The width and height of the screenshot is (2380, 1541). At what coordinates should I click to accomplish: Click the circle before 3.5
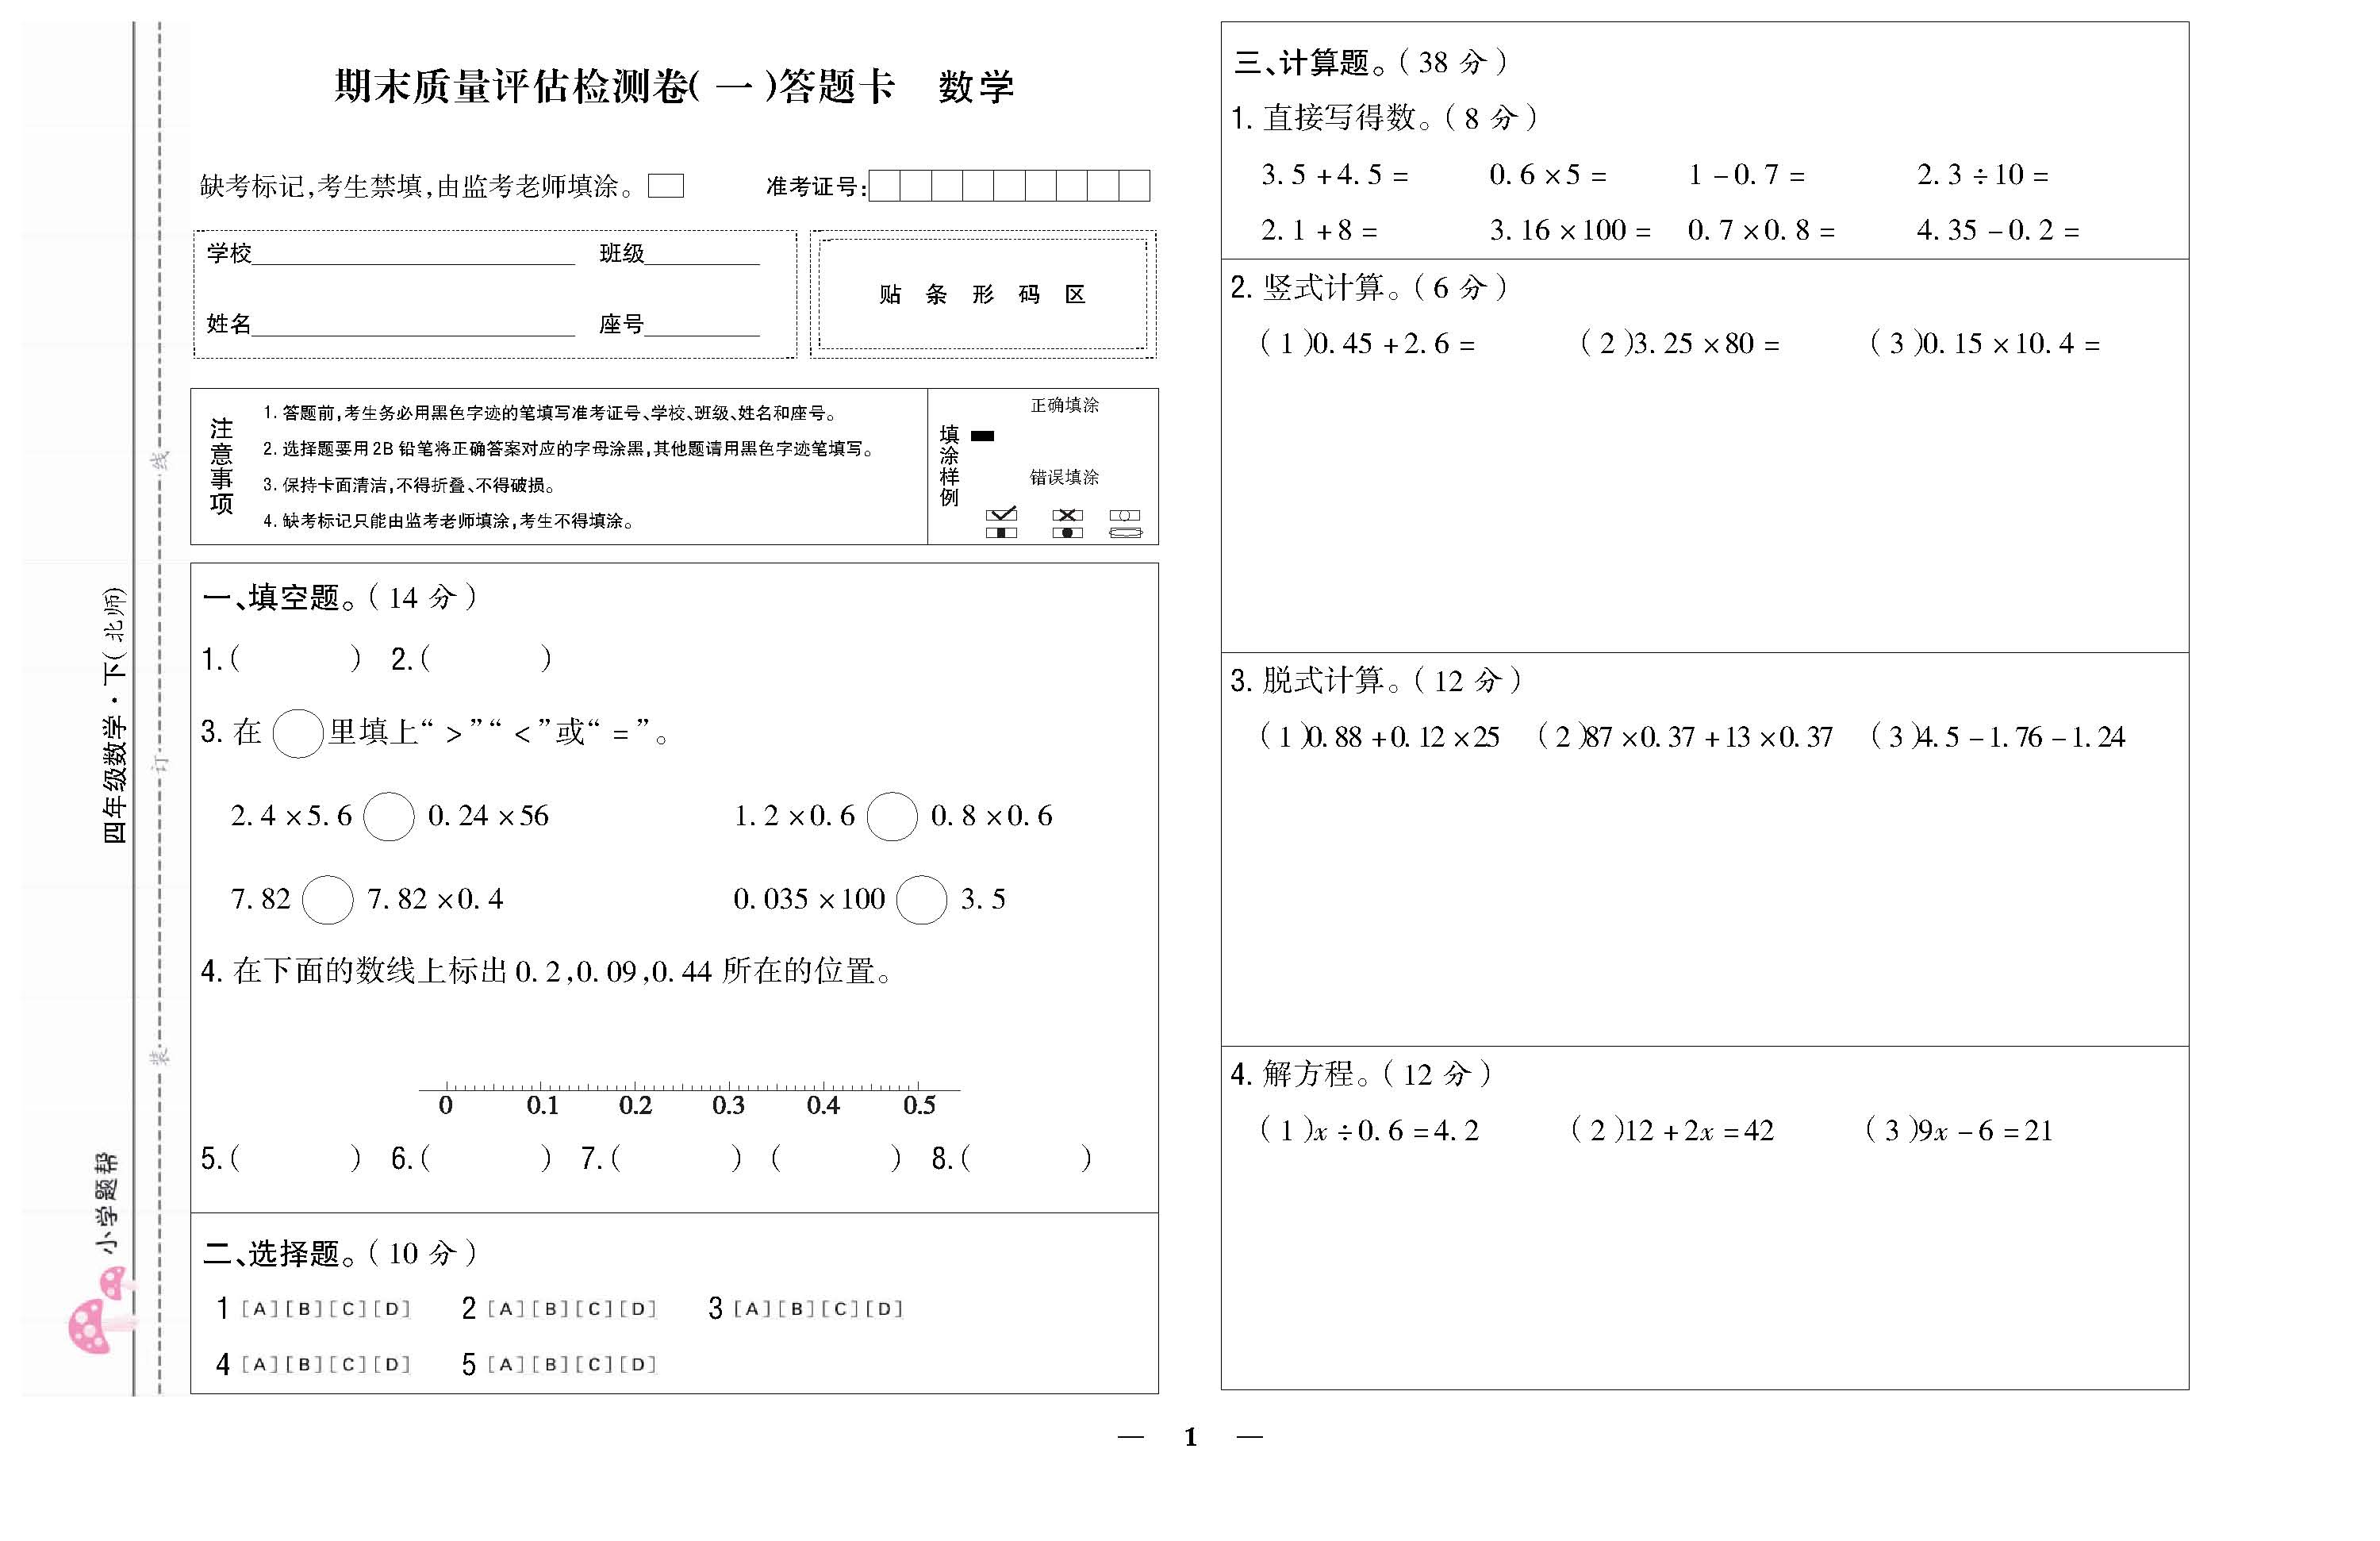pyautogui.click(x=922, y=900)
